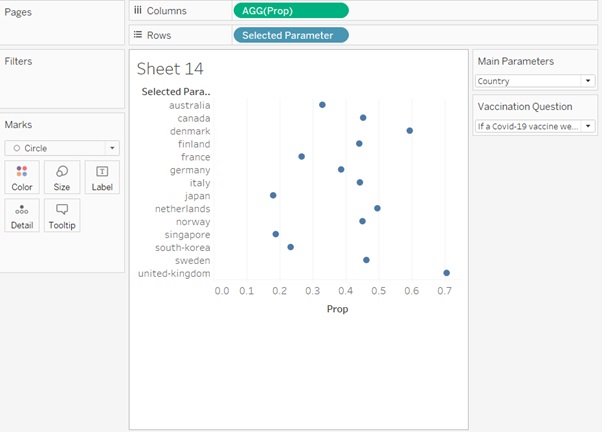
Task: Click the Pages shelf area
Action: point(62,25)
